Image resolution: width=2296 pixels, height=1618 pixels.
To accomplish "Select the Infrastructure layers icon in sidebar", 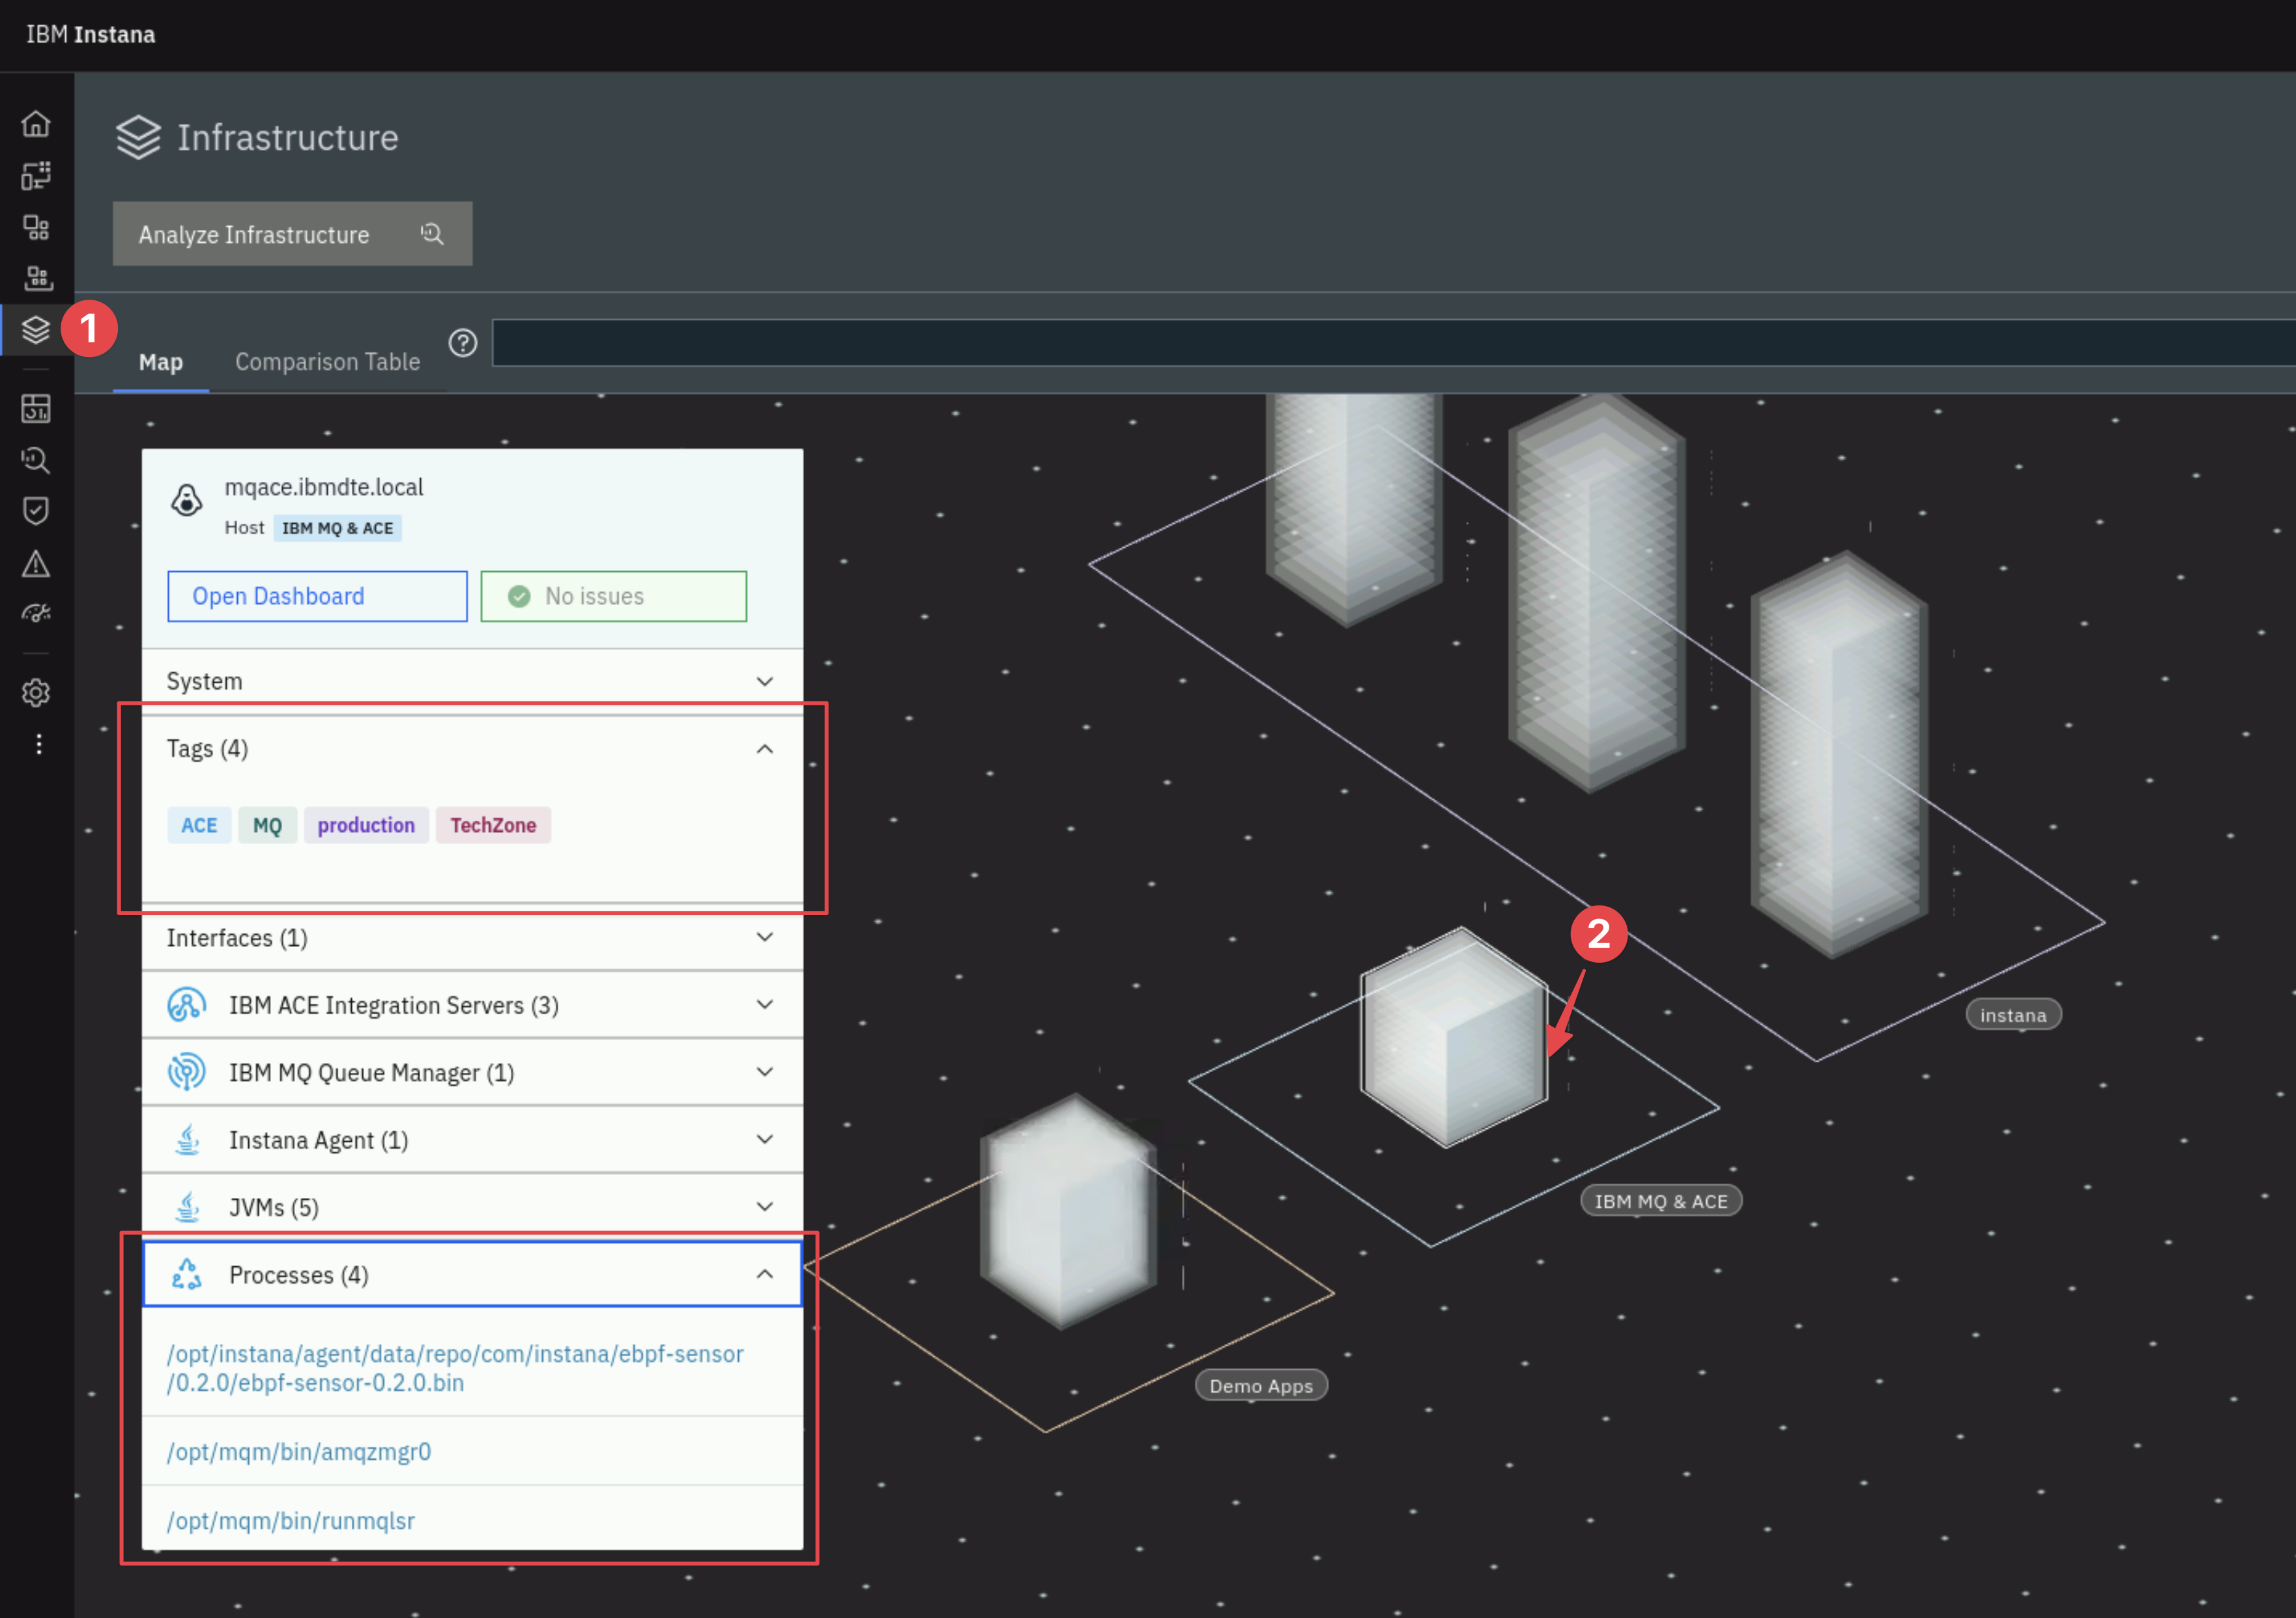I will (x=36, y=329).
